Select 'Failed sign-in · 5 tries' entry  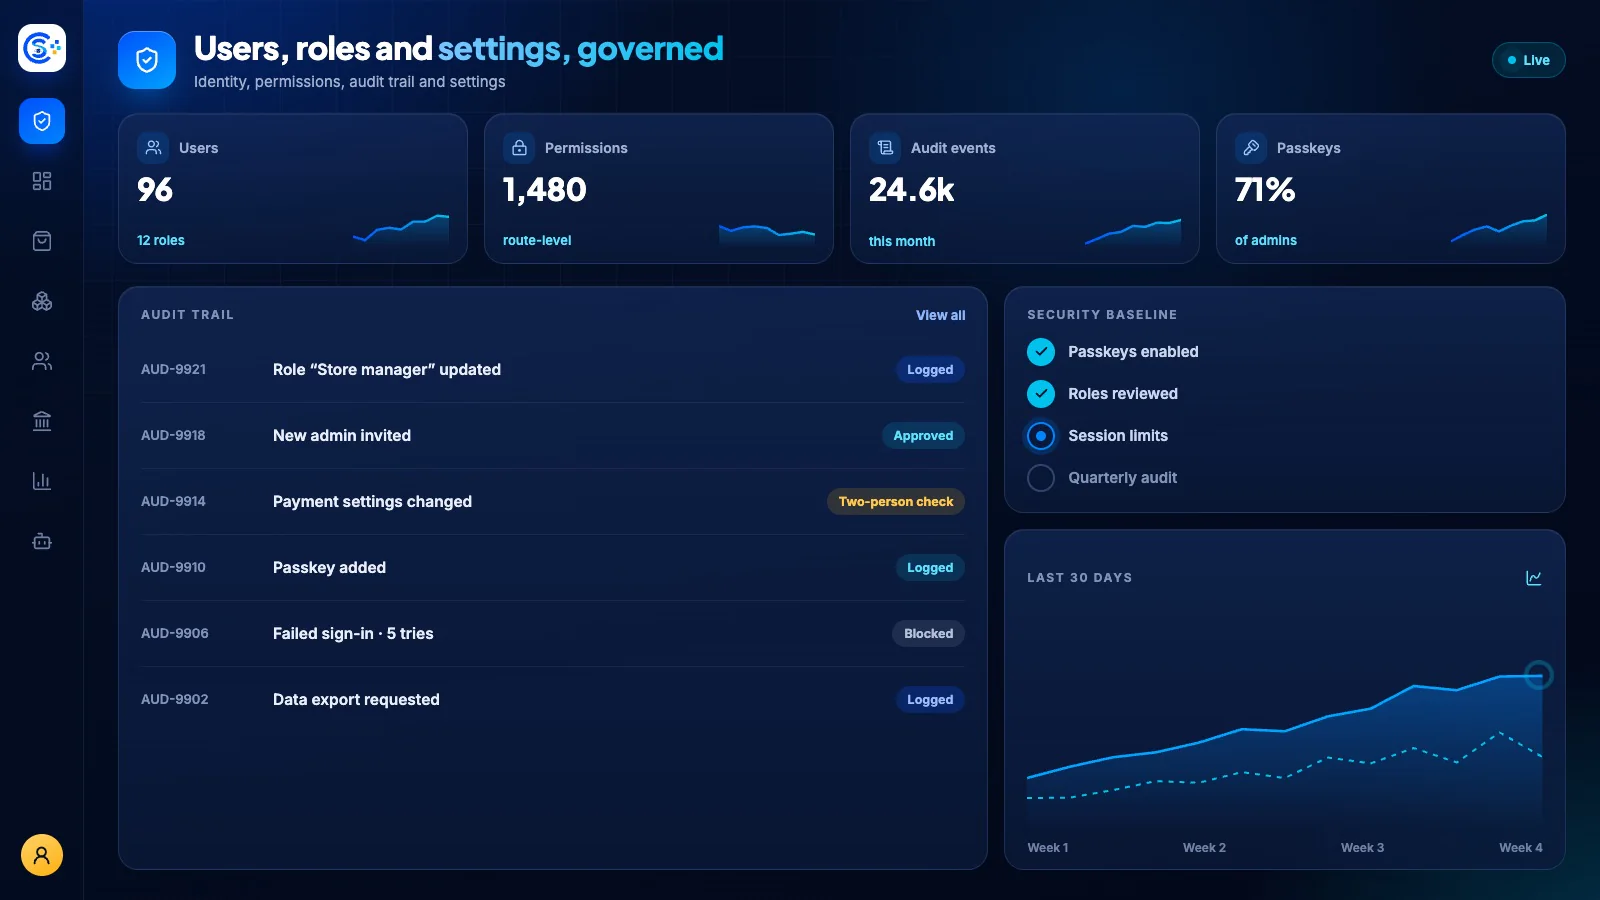click(x=553, y=634)
